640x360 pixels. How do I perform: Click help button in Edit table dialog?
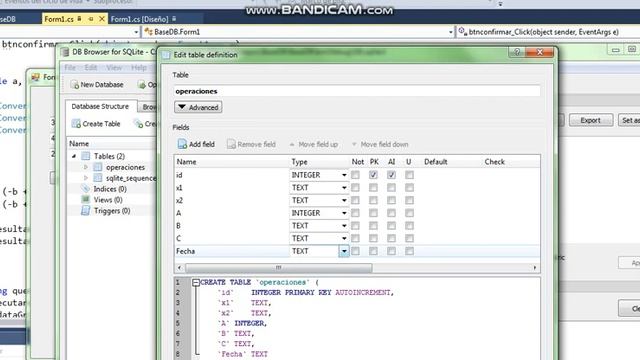517,52
